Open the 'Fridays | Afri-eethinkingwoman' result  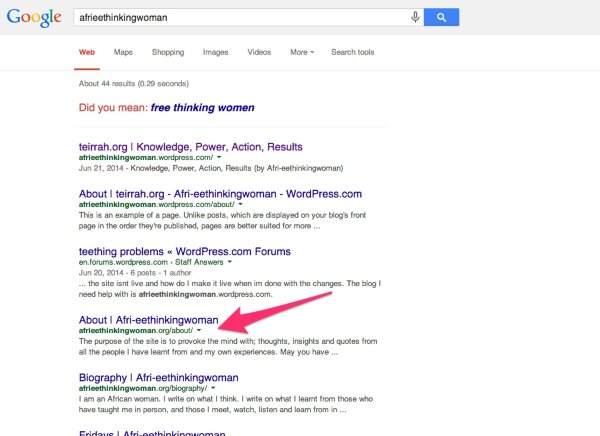[152, 433]
